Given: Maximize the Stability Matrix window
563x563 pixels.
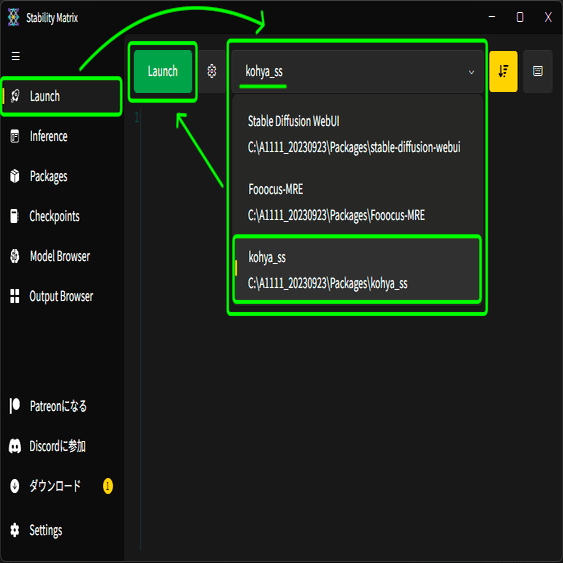Looking at the screenshot, I should (x=520, y=17).
